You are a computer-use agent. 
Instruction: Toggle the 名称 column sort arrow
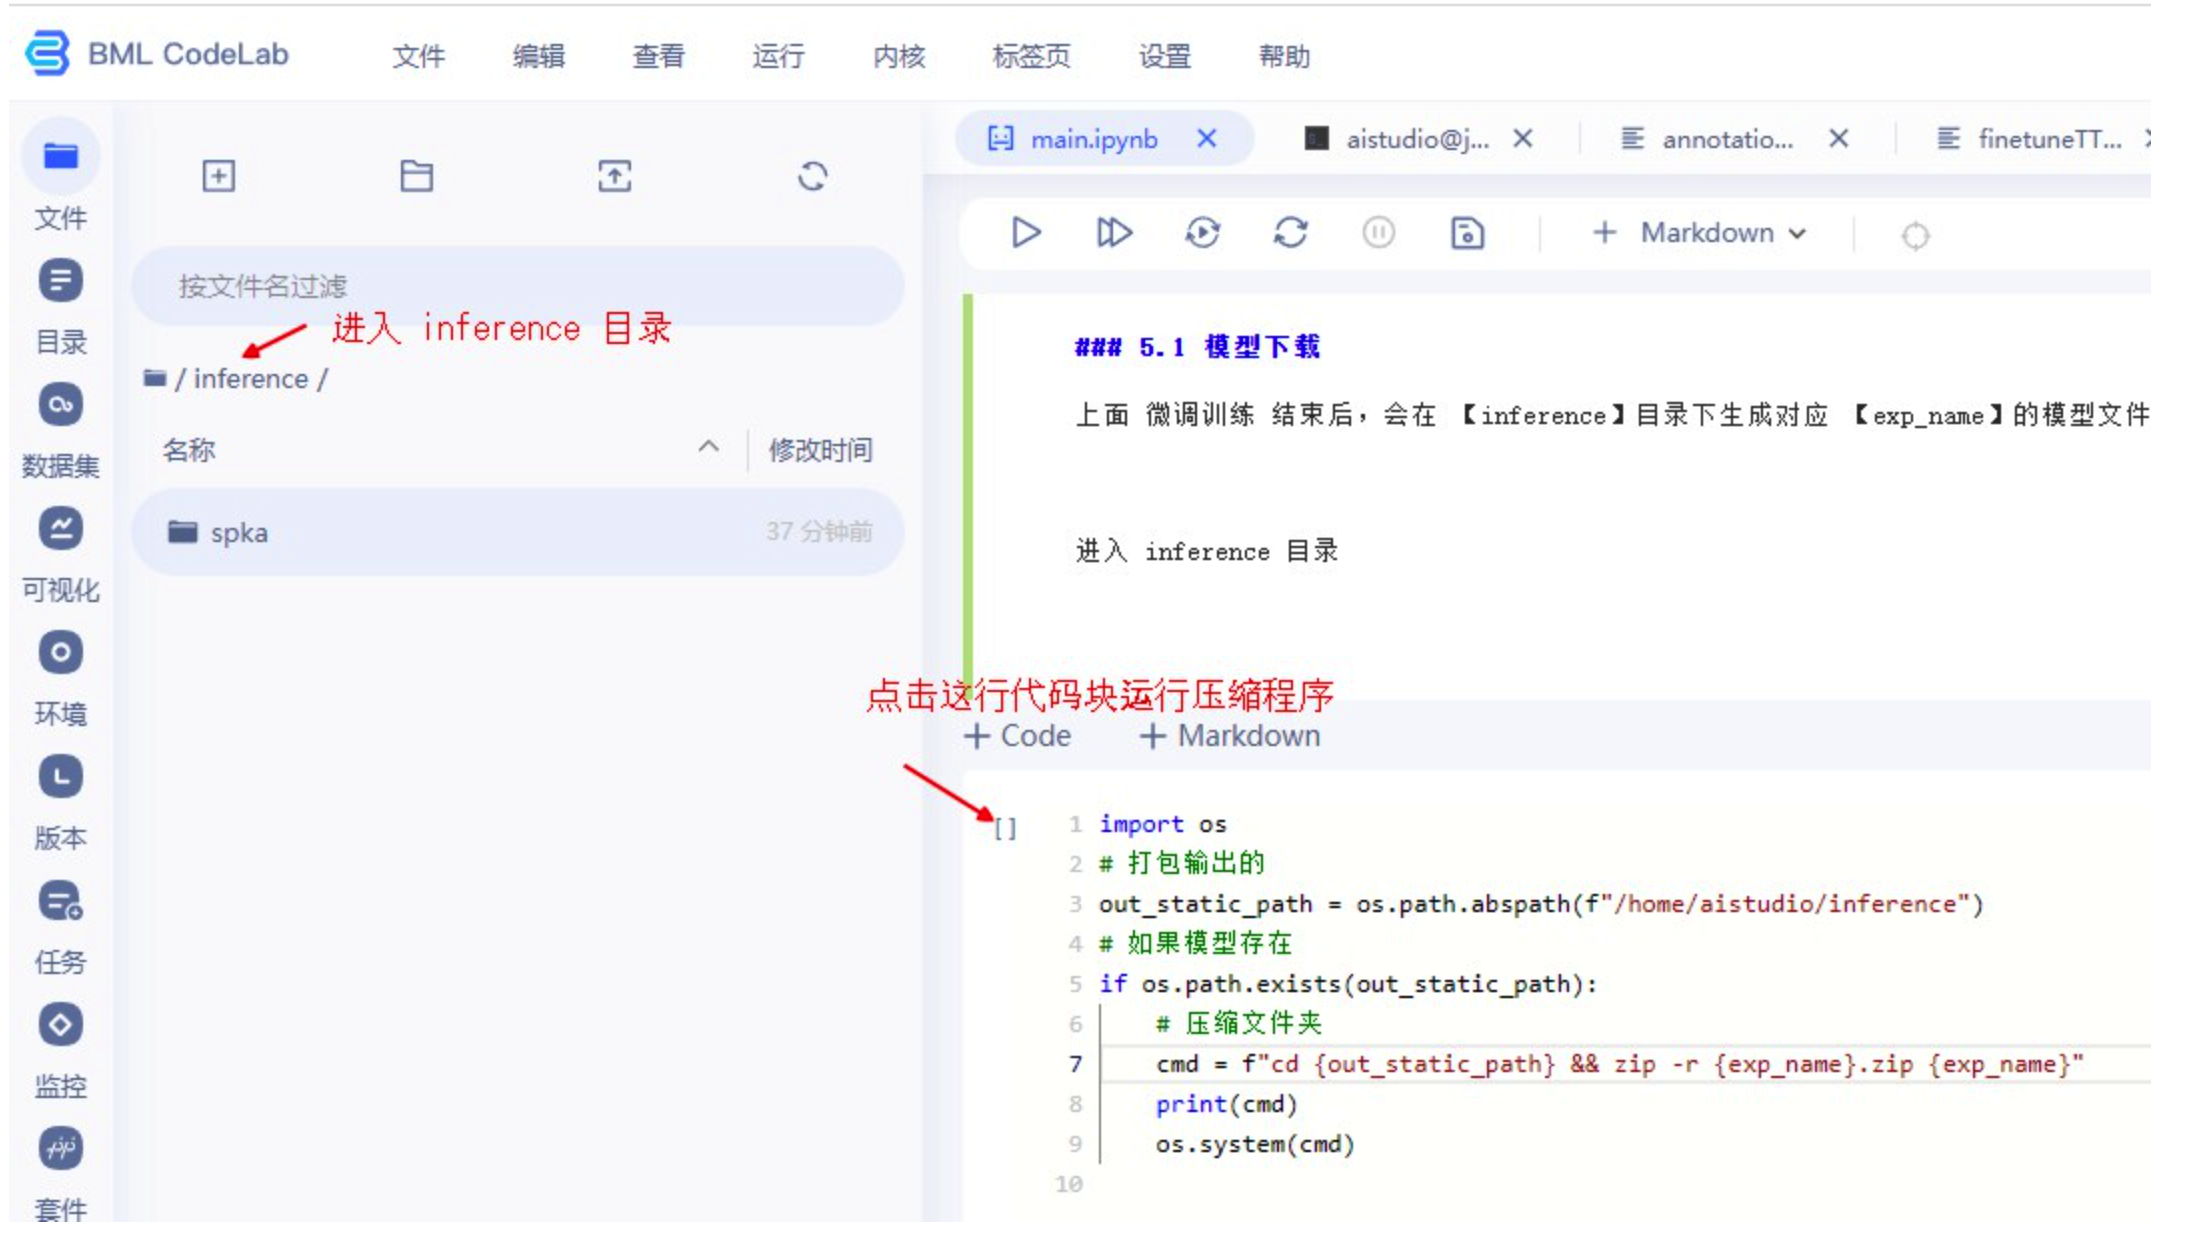[708, 448]
